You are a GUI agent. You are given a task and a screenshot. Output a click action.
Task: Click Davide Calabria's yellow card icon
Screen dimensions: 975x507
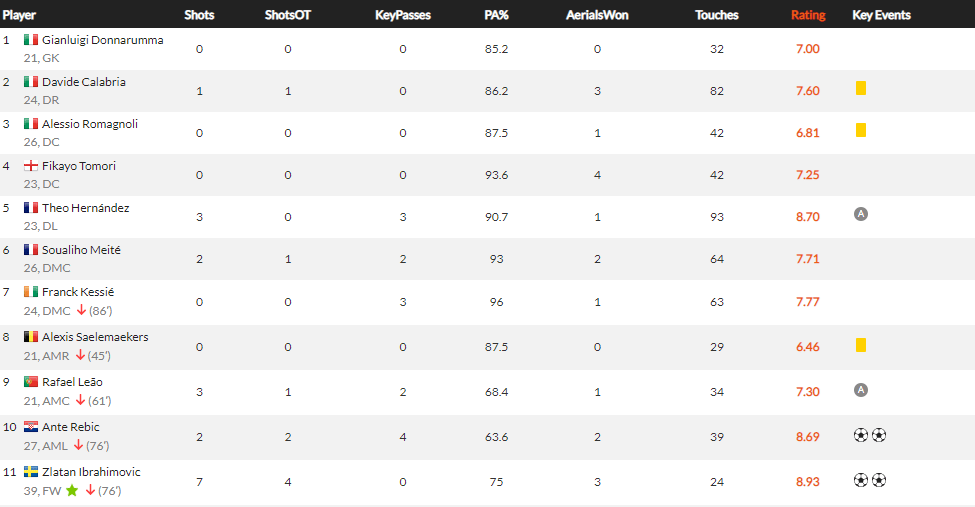point(861,88)
